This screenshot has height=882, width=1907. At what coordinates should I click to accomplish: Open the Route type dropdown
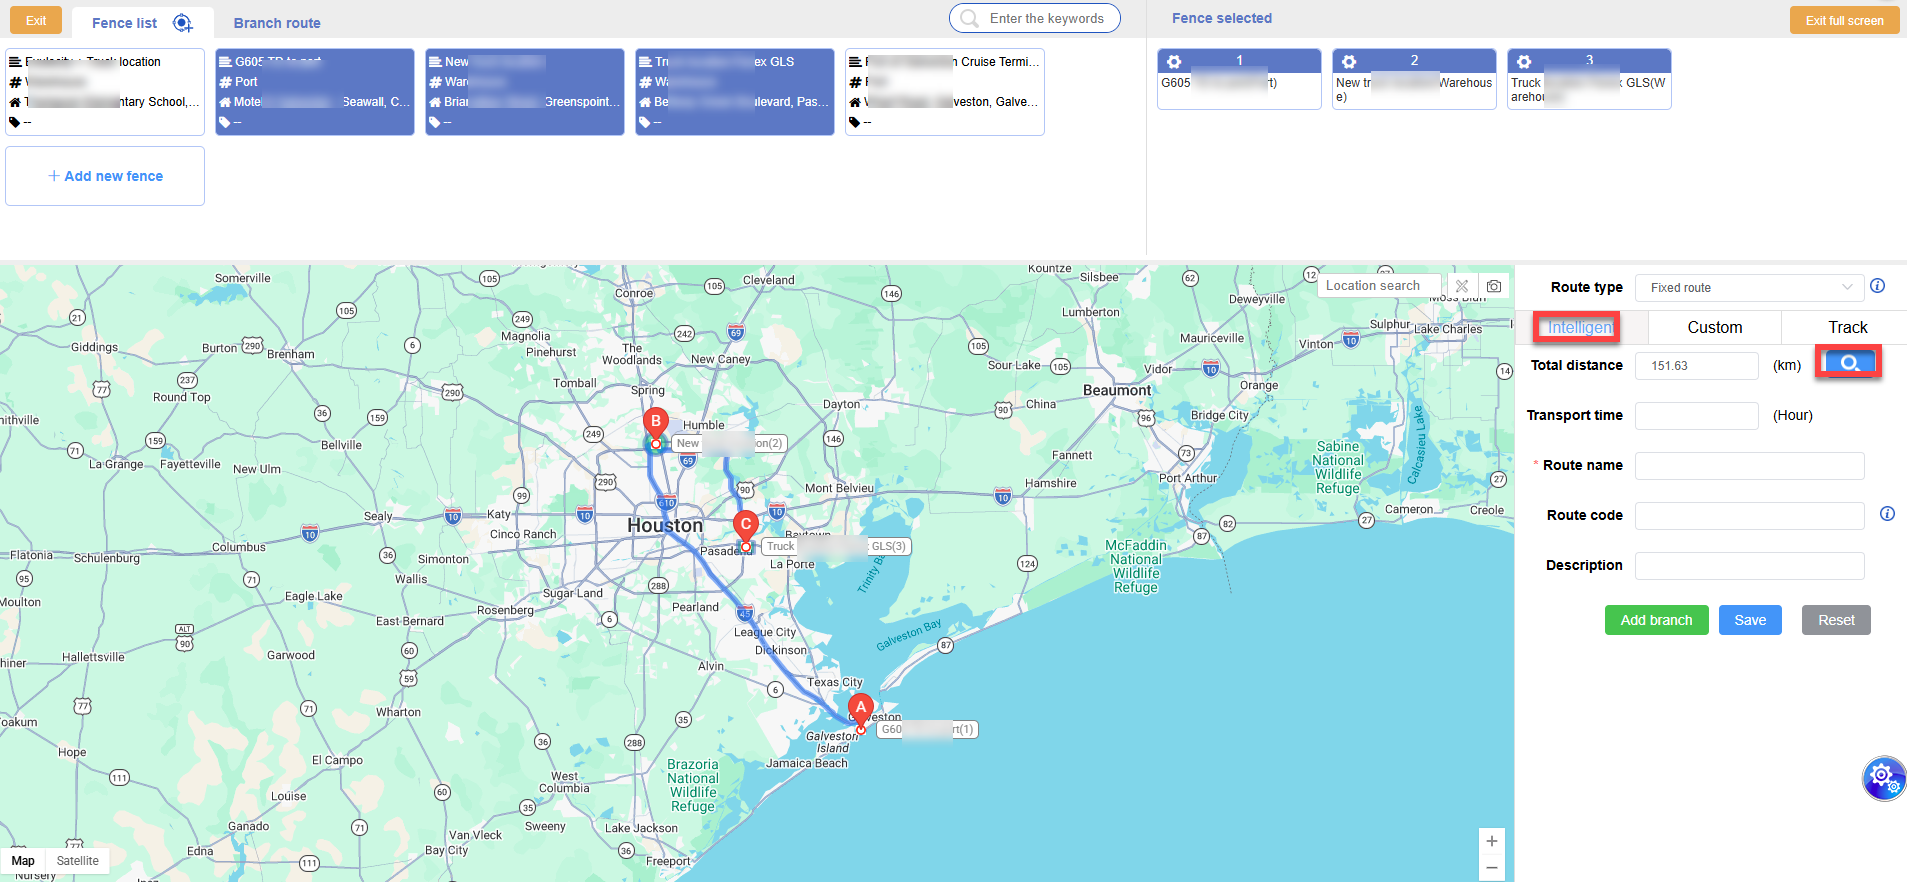(1749, 288)
